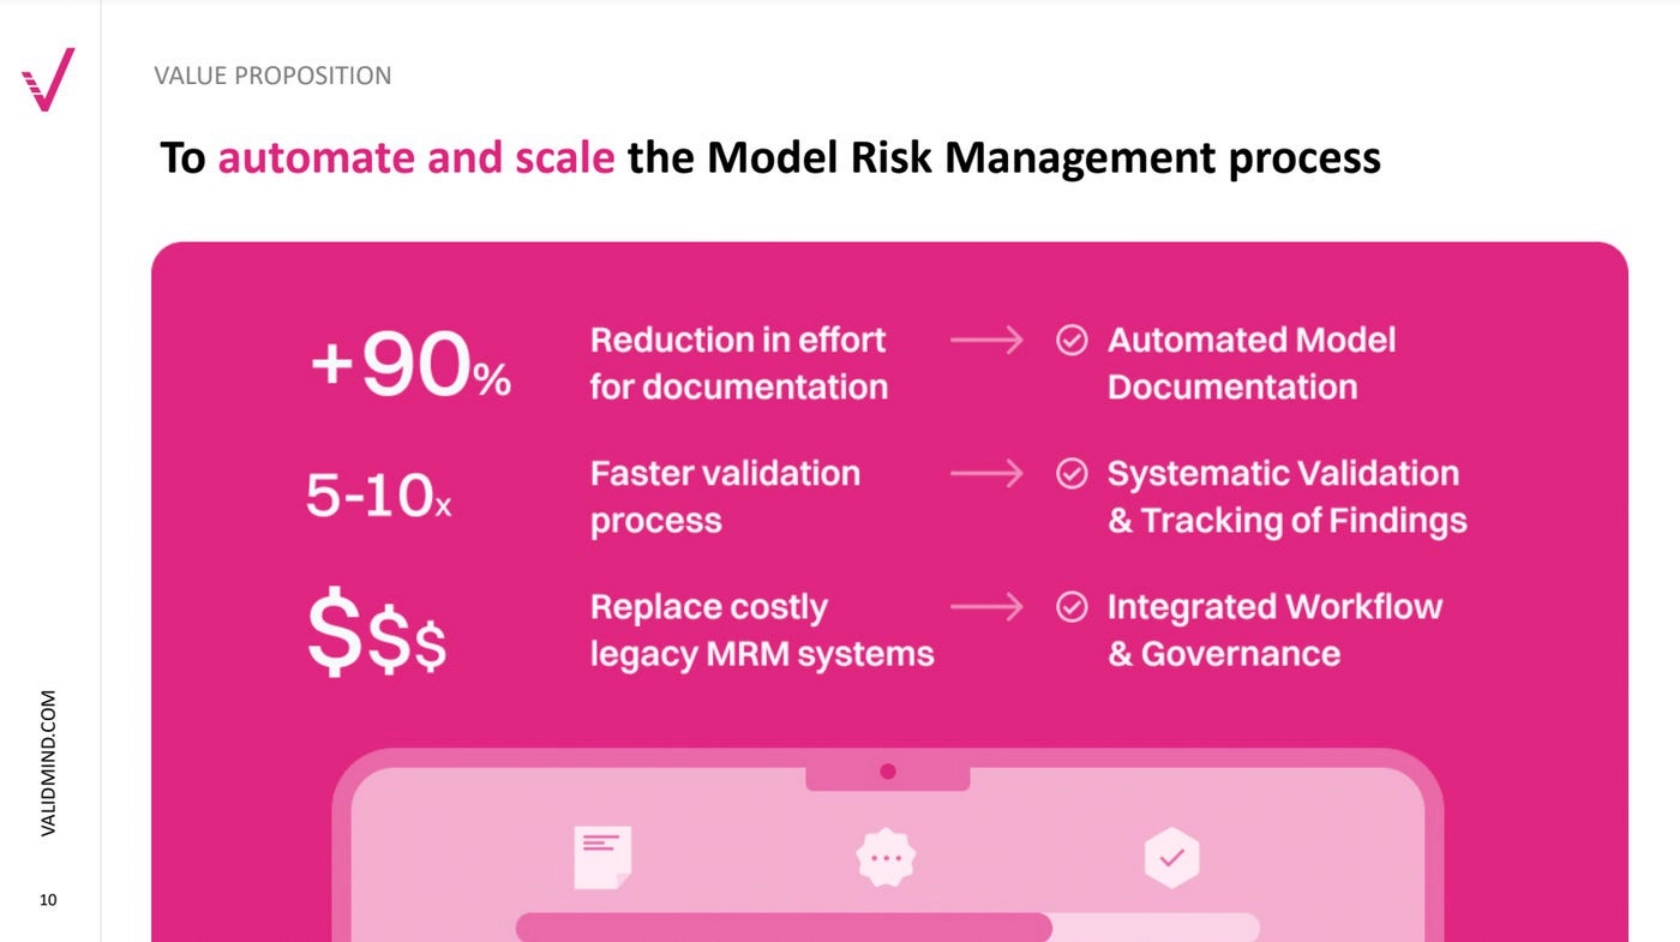The width and height of the screenshot is (1680, 942).
Task: Click the arrow after Replace costly legacy
Action: click(x=986, y=606)
